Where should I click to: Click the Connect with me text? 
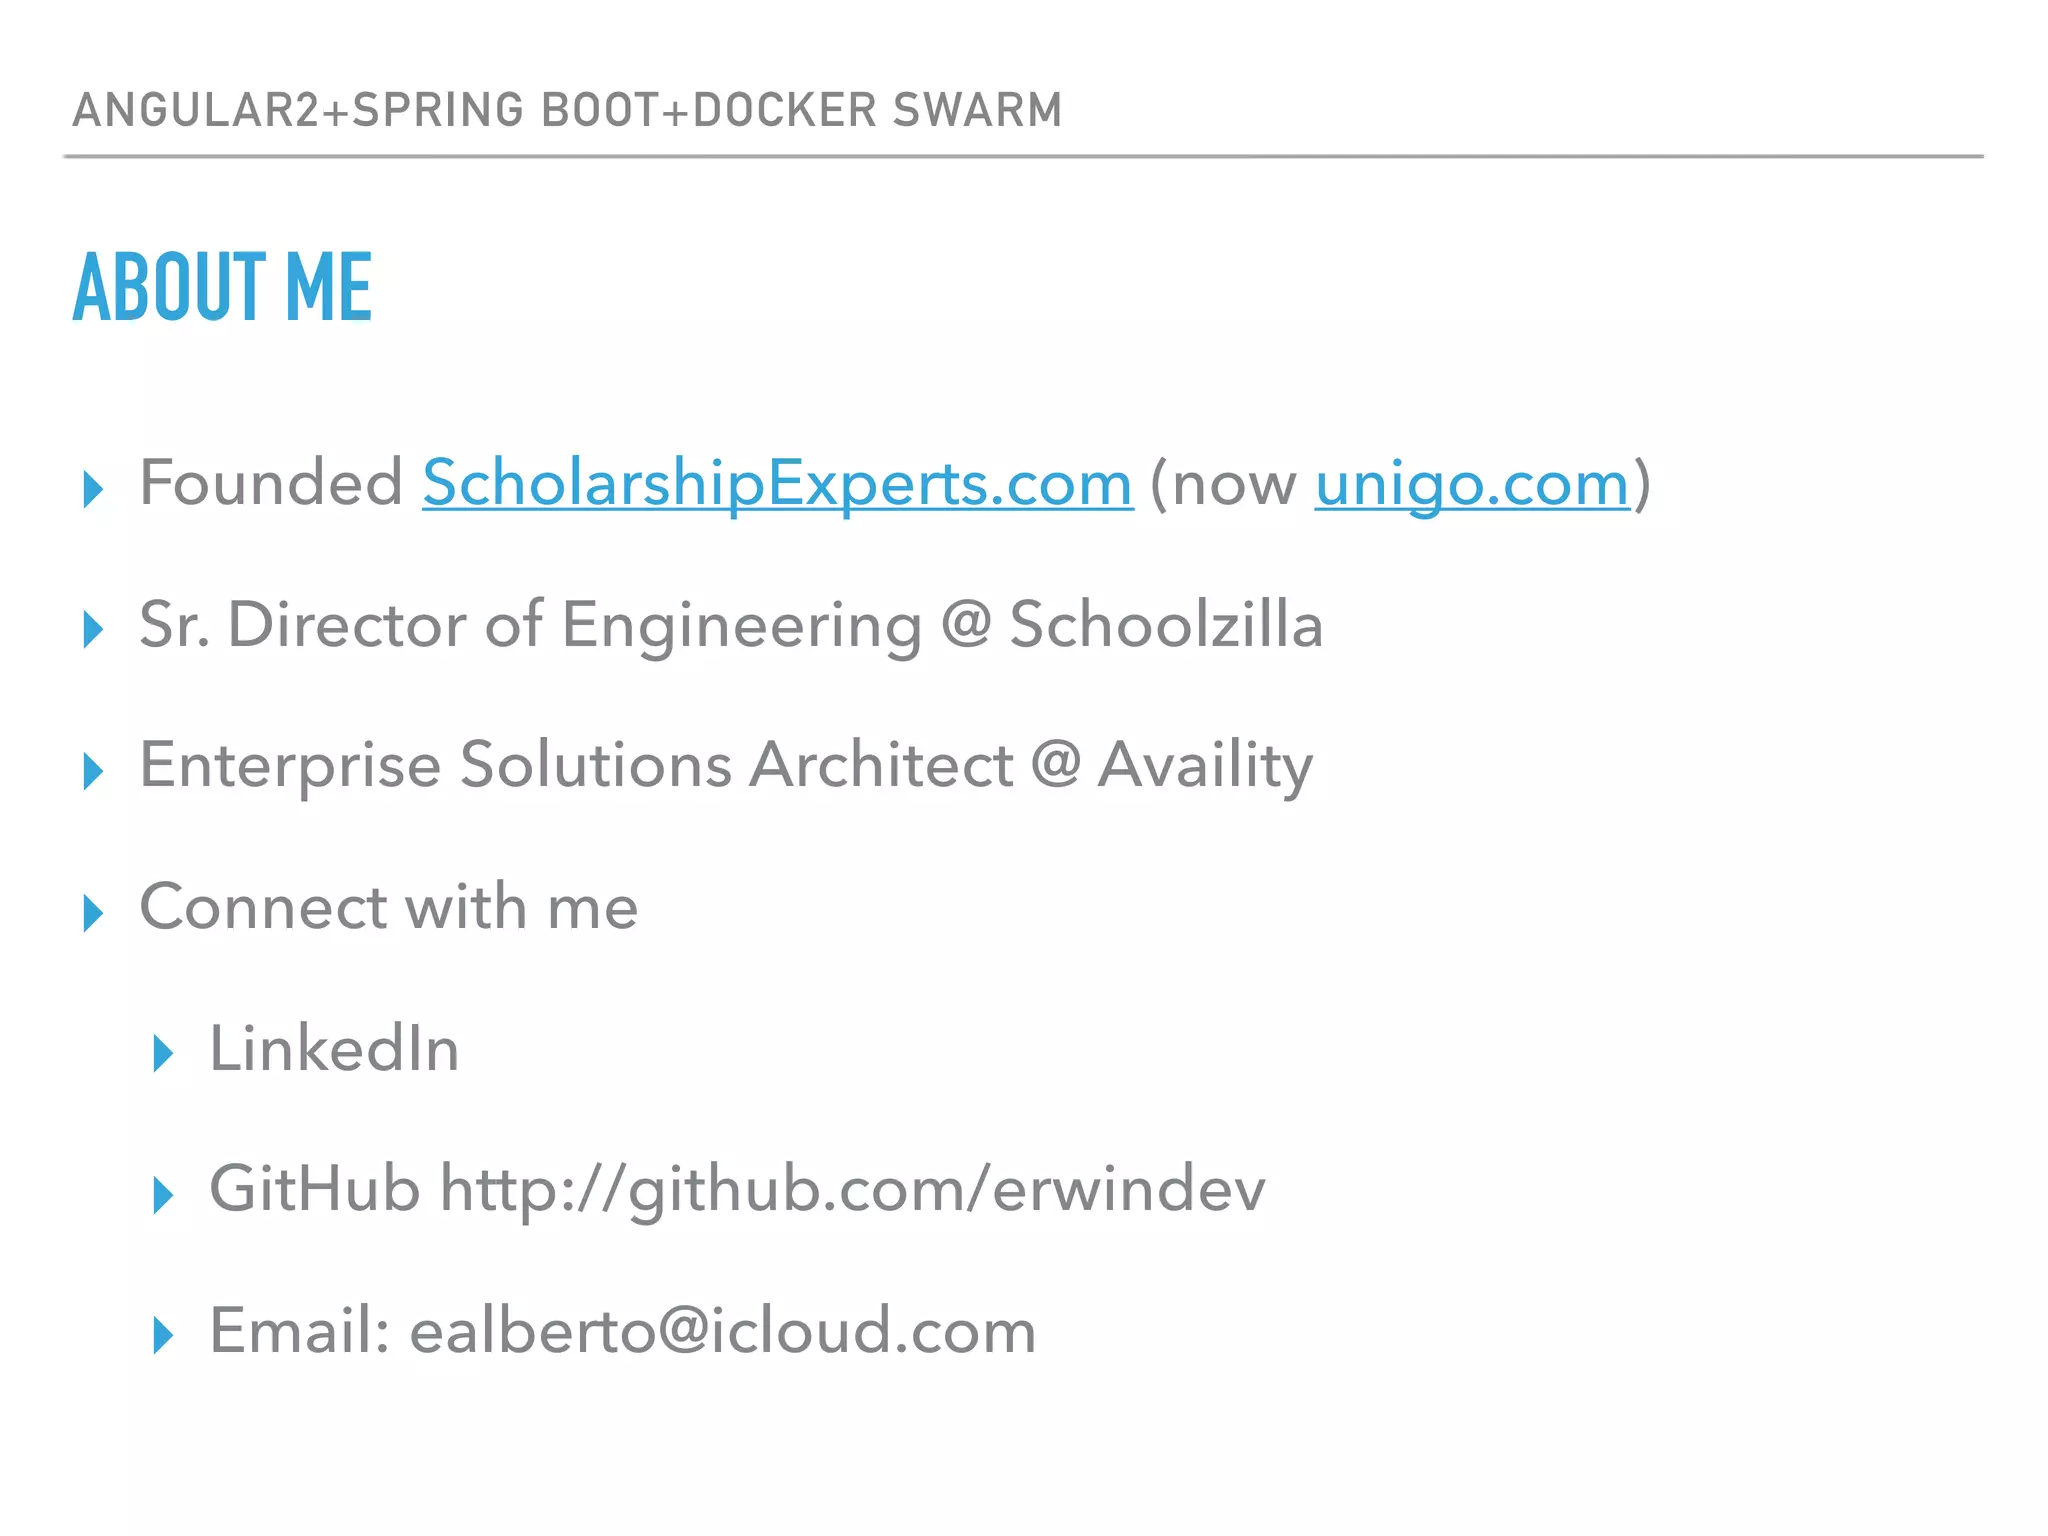point(388,907)
